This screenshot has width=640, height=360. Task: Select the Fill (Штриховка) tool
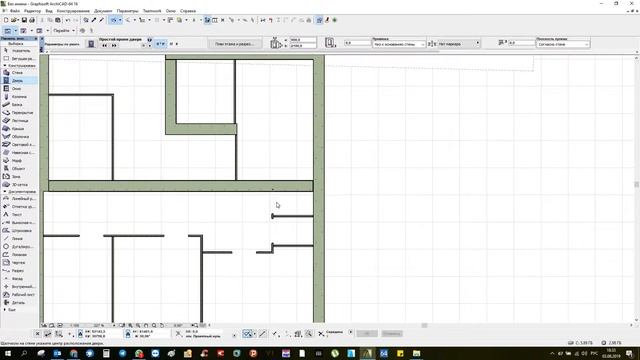pos(19,231)
